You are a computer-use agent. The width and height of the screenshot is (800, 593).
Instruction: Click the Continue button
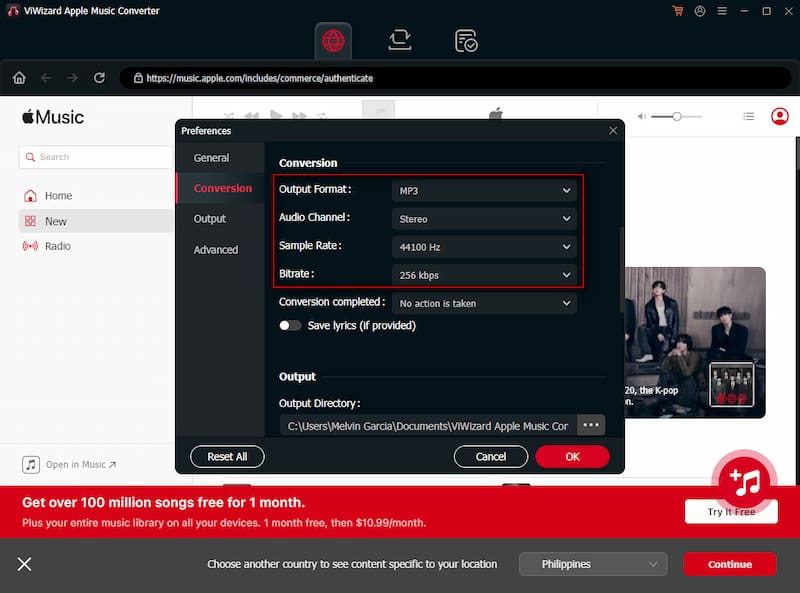(x=730, y=564)
